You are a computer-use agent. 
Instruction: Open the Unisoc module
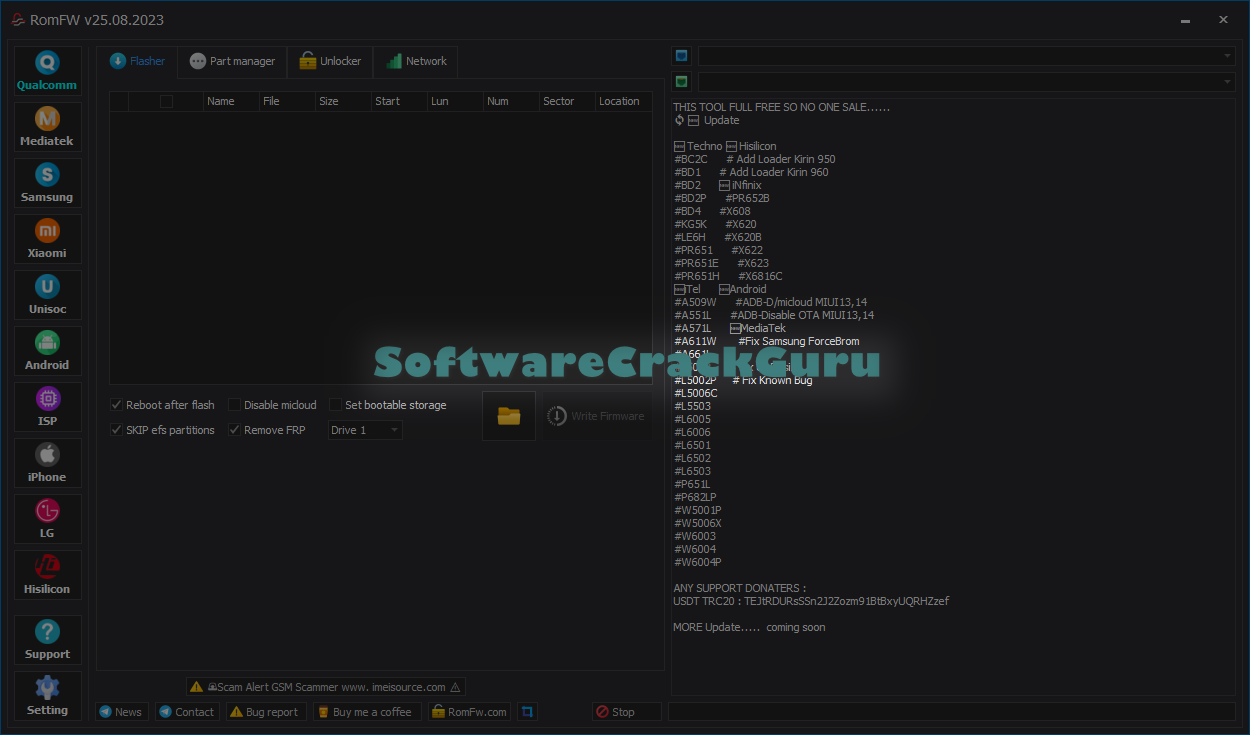coord(47,295)
